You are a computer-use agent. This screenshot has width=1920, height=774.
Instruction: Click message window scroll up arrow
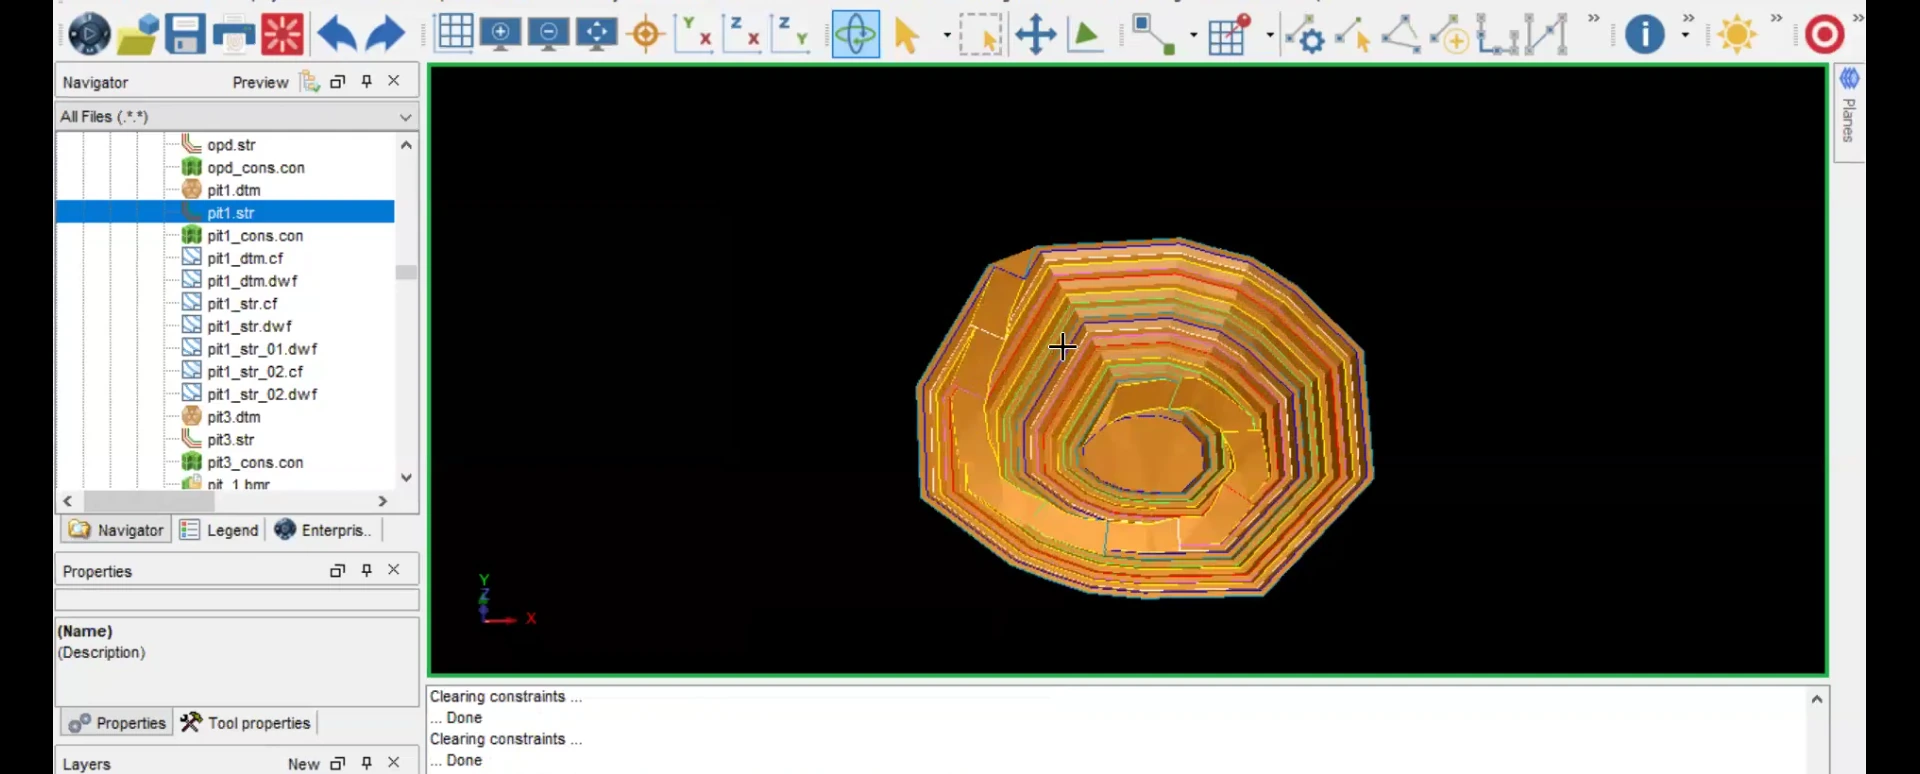[x=1817, y=698]
